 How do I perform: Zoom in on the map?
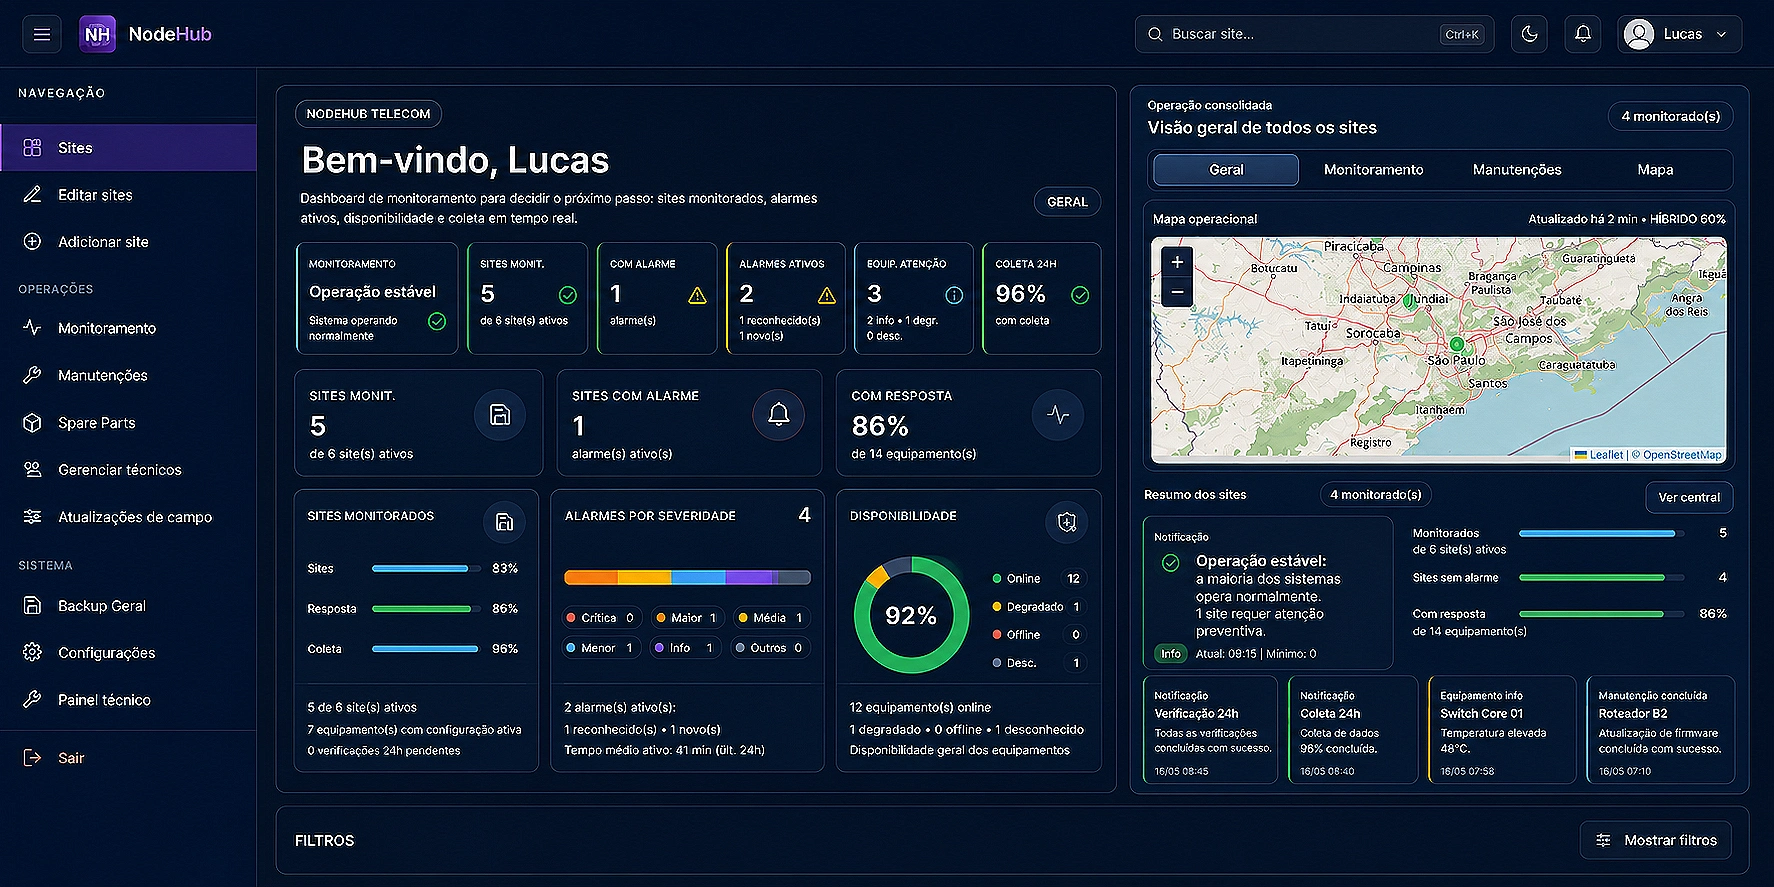click(1177, 262)
